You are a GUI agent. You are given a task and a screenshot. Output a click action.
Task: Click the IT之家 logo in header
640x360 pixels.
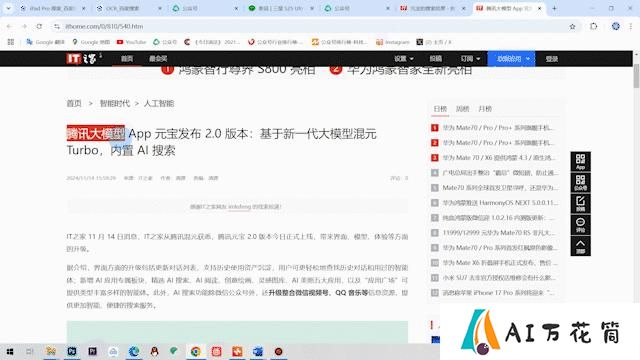click(82, 59)
